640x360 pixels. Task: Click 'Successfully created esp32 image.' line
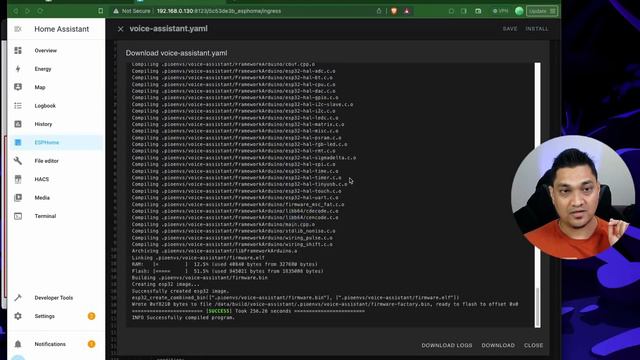point(180,291)
